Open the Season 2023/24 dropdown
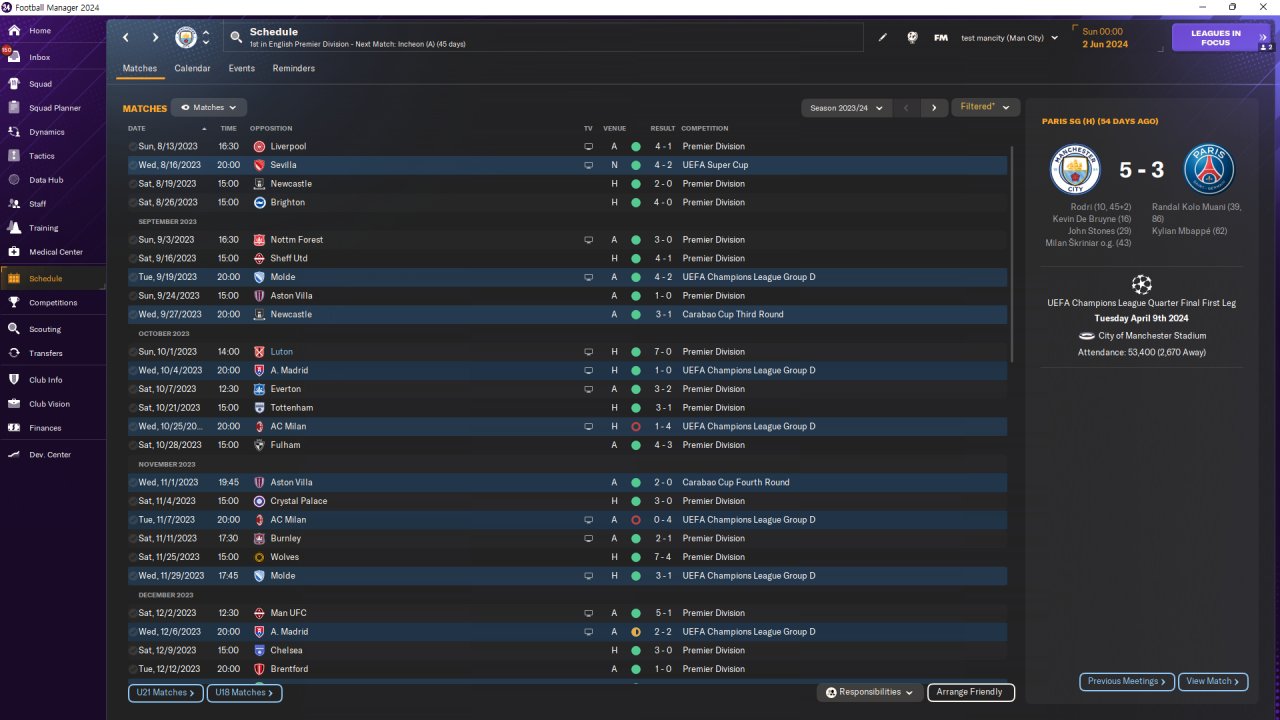This screenshot has height=720, width=1280. point(848,107)
